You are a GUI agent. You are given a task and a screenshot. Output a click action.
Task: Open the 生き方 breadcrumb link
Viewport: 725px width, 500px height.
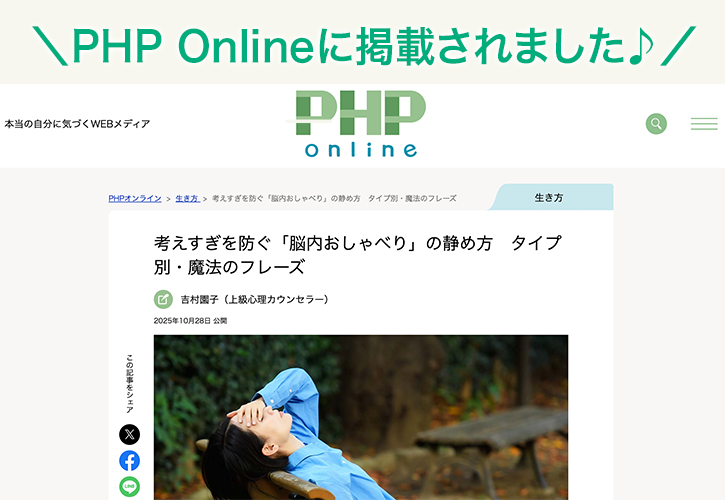coord(187,198)
